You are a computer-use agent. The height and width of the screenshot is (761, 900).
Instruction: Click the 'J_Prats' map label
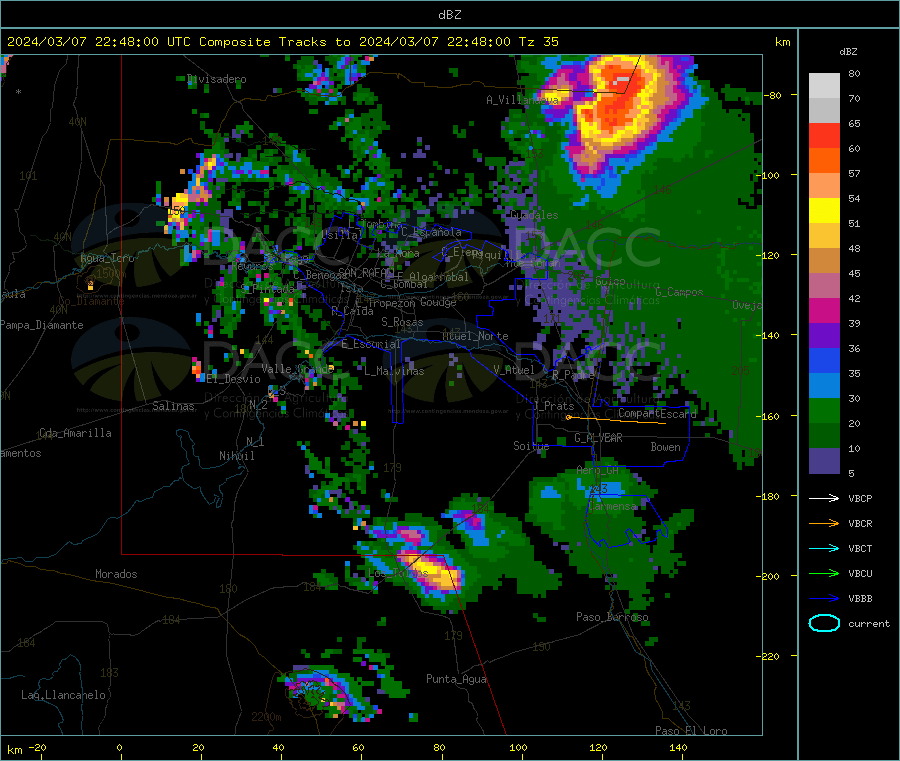553,406
